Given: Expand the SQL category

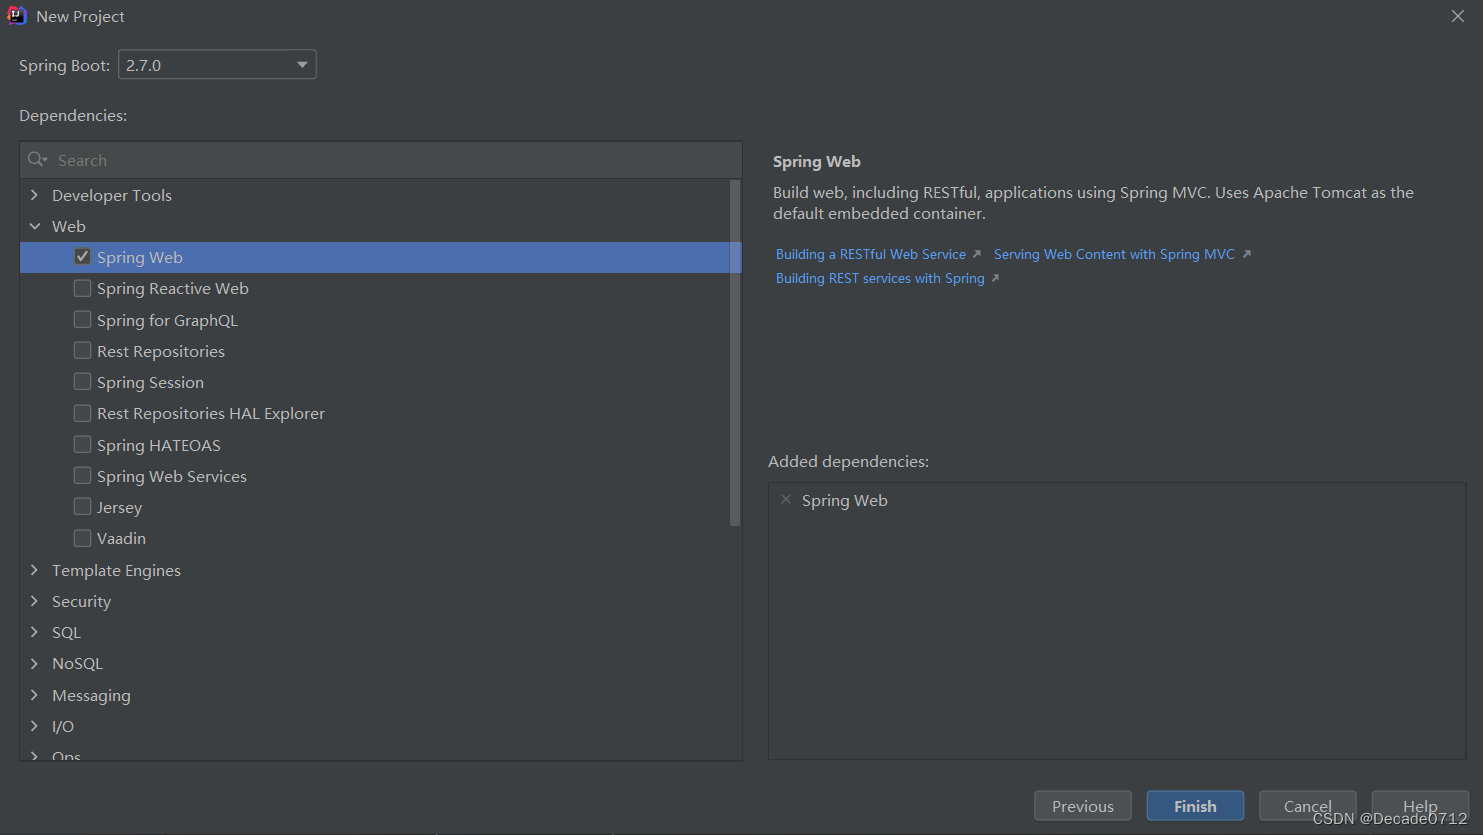Looking at the screenshot, I should [35, 632].
